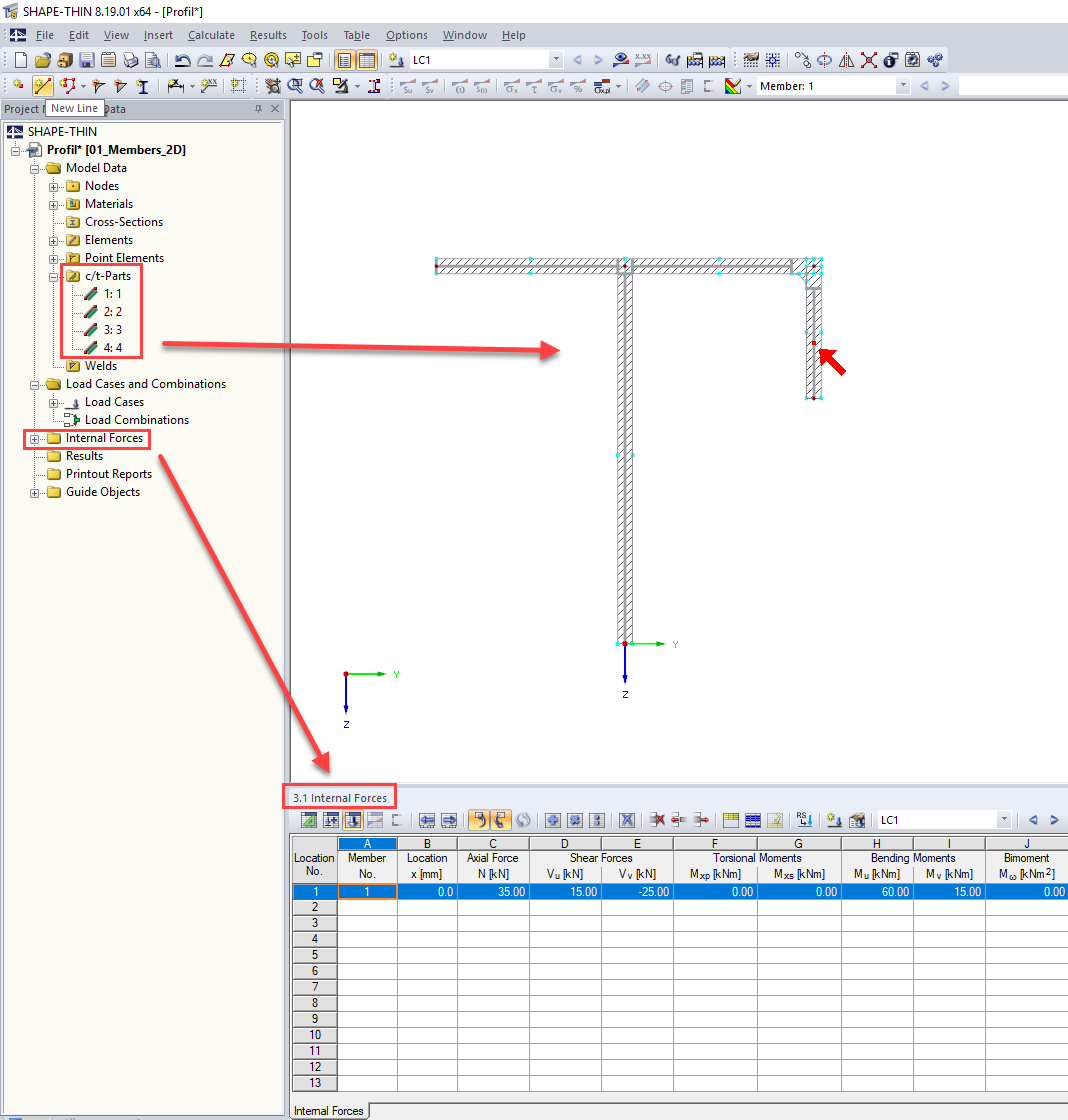Select the Printout Reports tree item
The image size is (1068, 1120).
109,474
